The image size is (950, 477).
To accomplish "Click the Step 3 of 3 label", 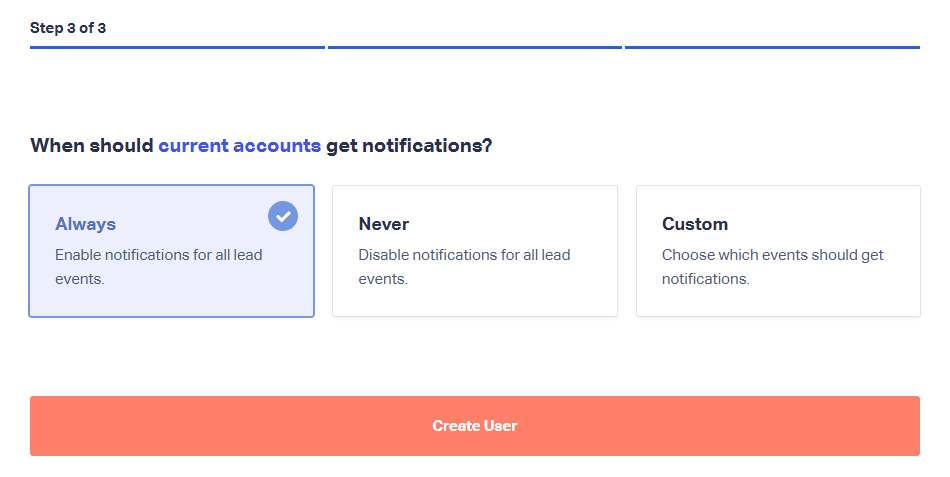I will tap(68, 28).
